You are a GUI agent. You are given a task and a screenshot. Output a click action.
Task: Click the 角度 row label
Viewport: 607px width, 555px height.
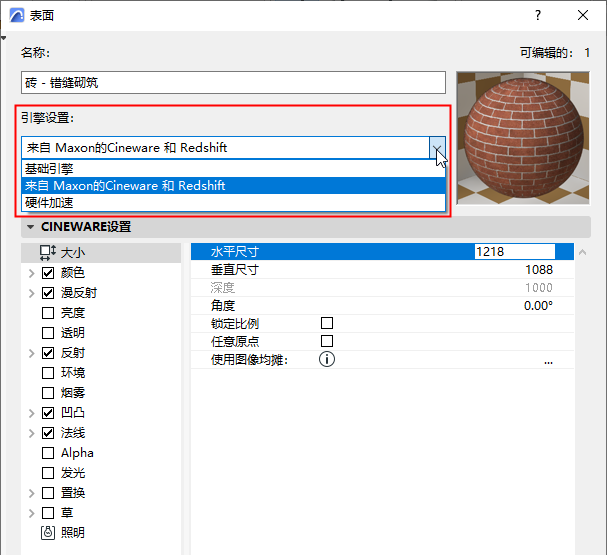click(x=223, y=306)
